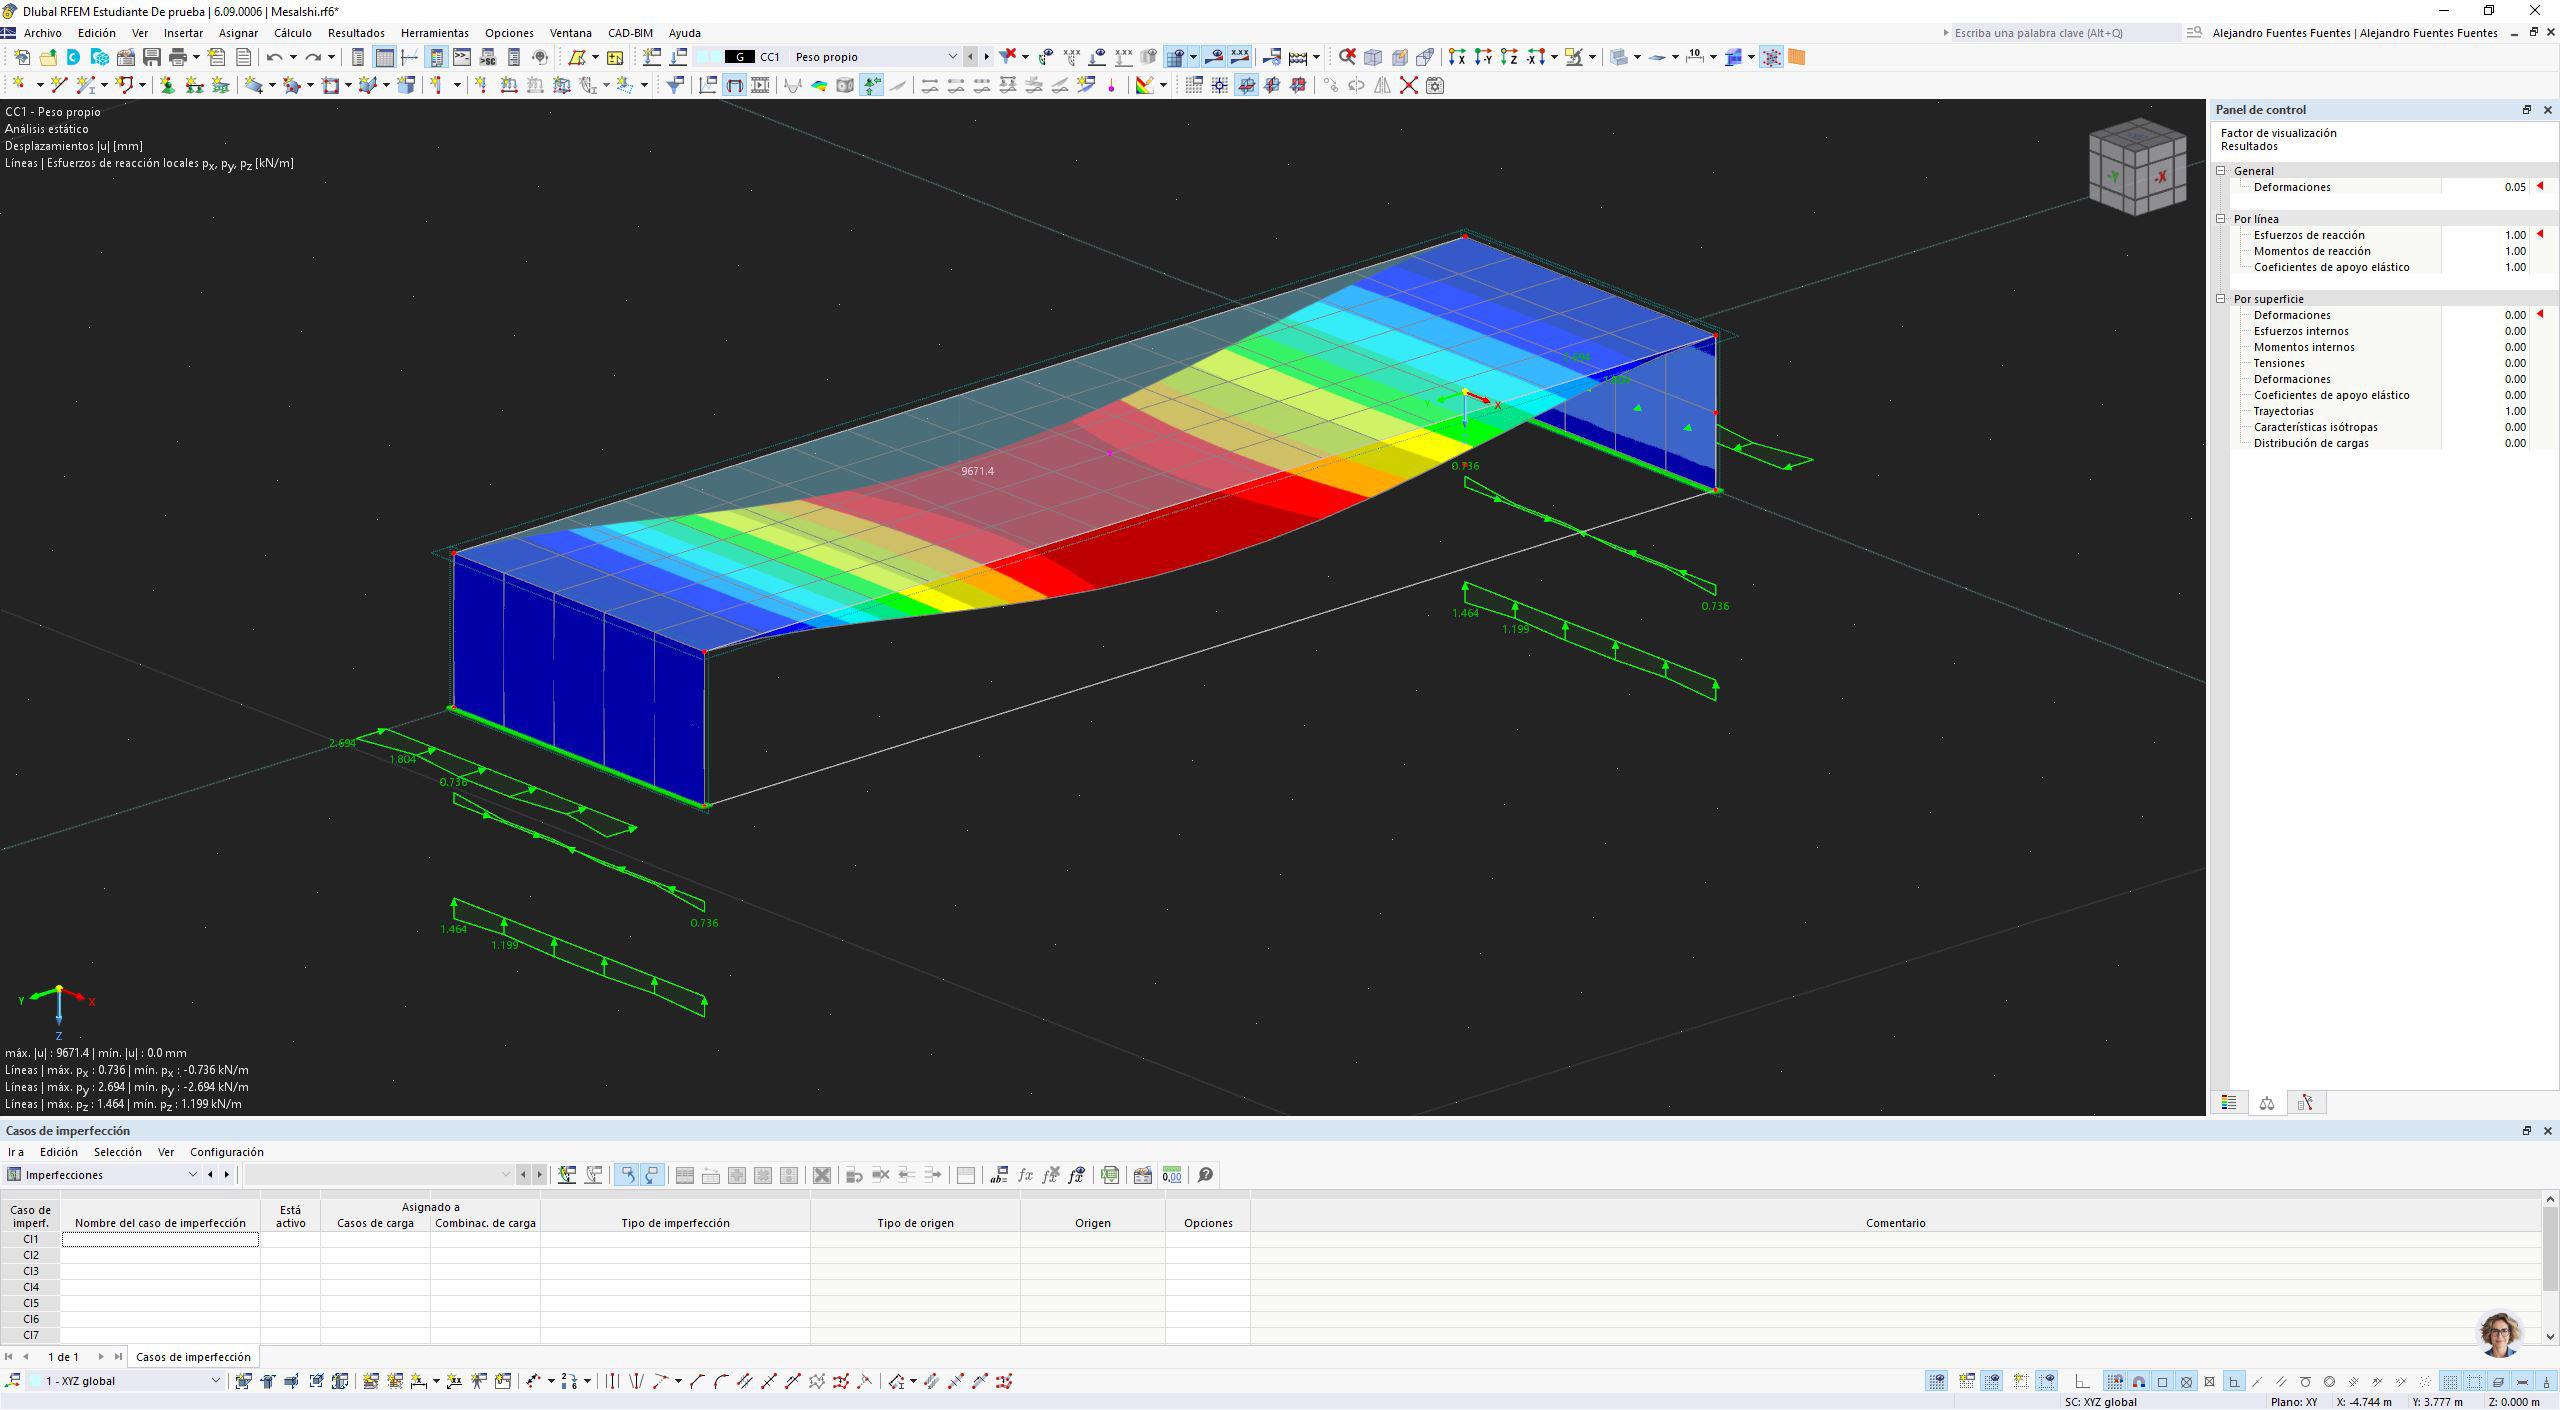Screen dimensions: 2560x1410
Task: Click the red X delete icon in second toolbar
Action: (1408, 85)
